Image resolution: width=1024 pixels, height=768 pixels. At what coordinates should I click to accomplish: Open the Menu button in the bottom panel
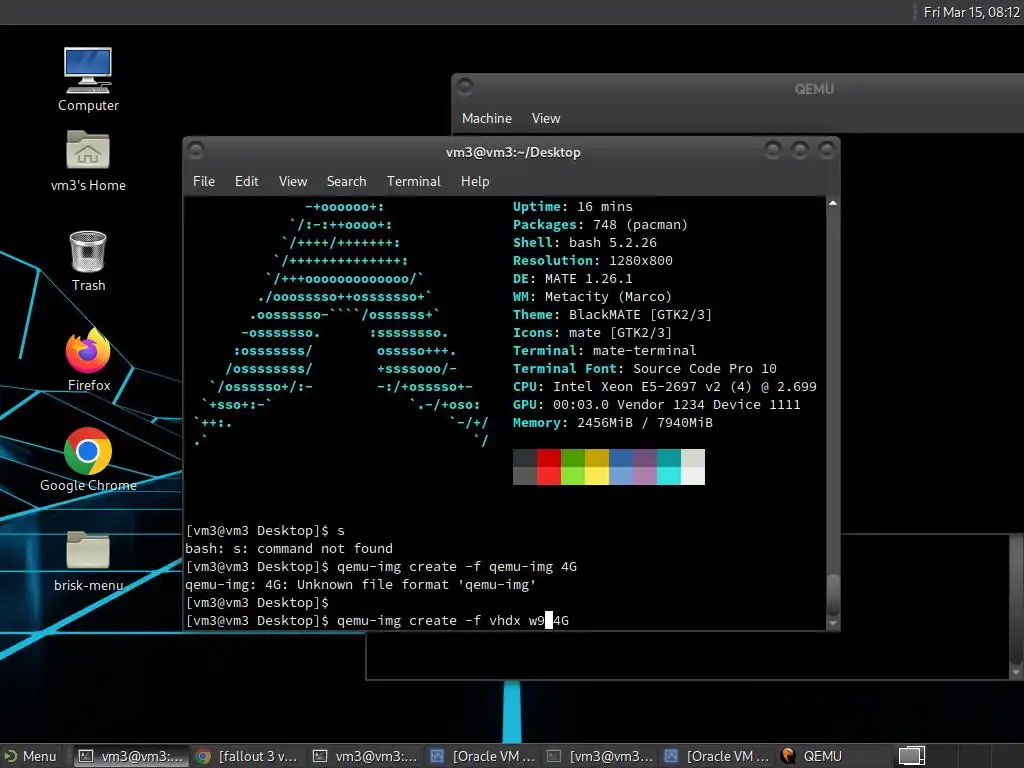click(31, 756)
